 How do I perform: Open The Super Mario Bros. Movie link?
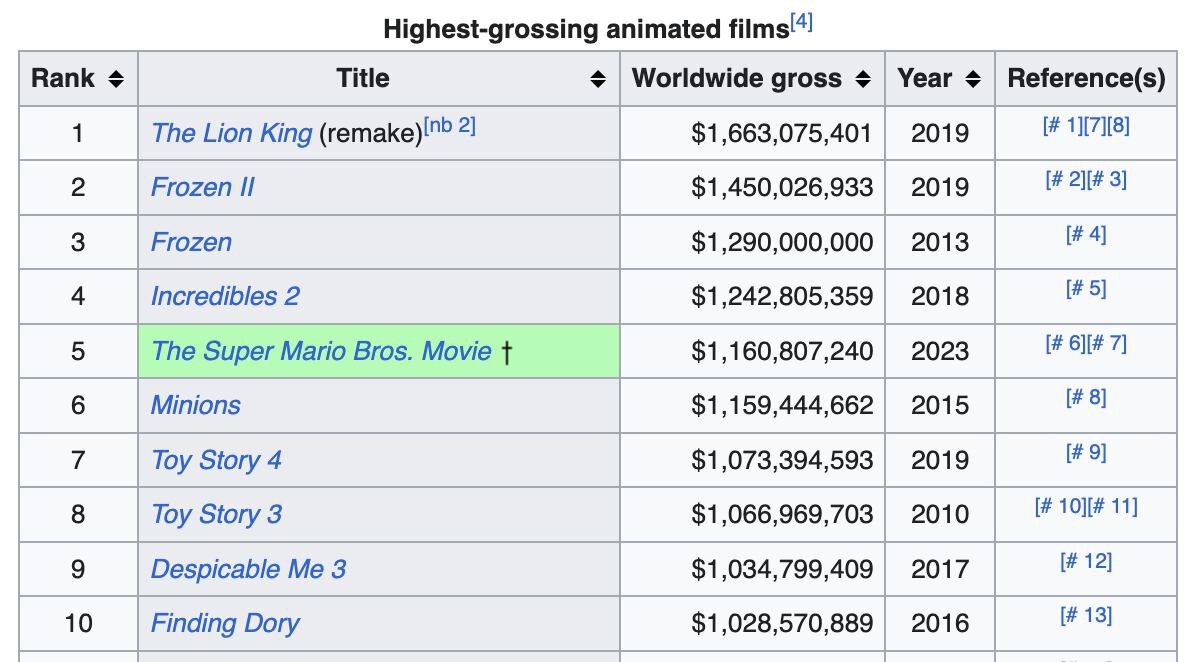pyautogui.click(x=321, y=351)
